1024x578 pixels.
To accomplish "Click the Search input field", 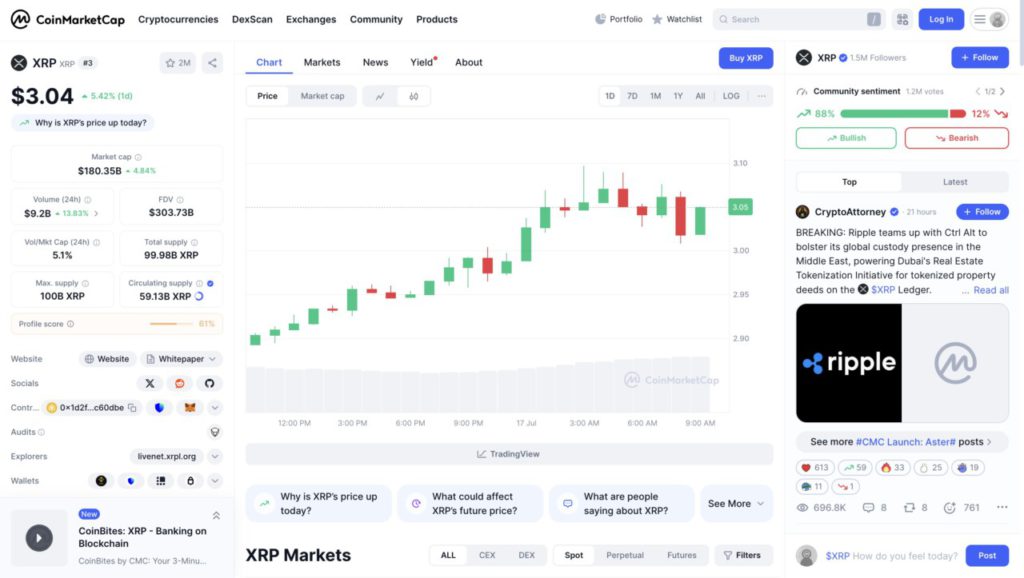I will 795,19.
